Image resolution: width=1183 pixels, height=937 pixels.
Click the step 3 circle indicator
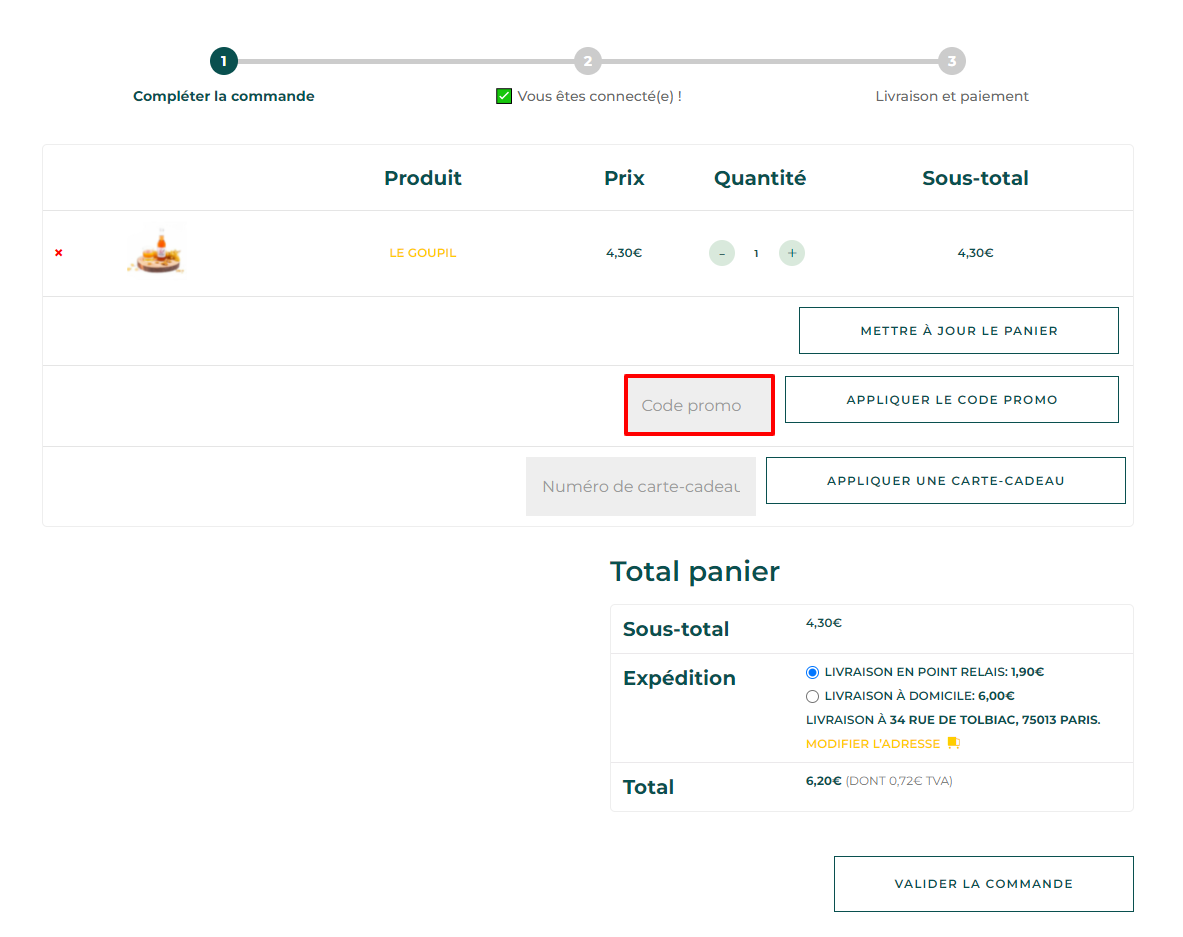coord(952,61)
